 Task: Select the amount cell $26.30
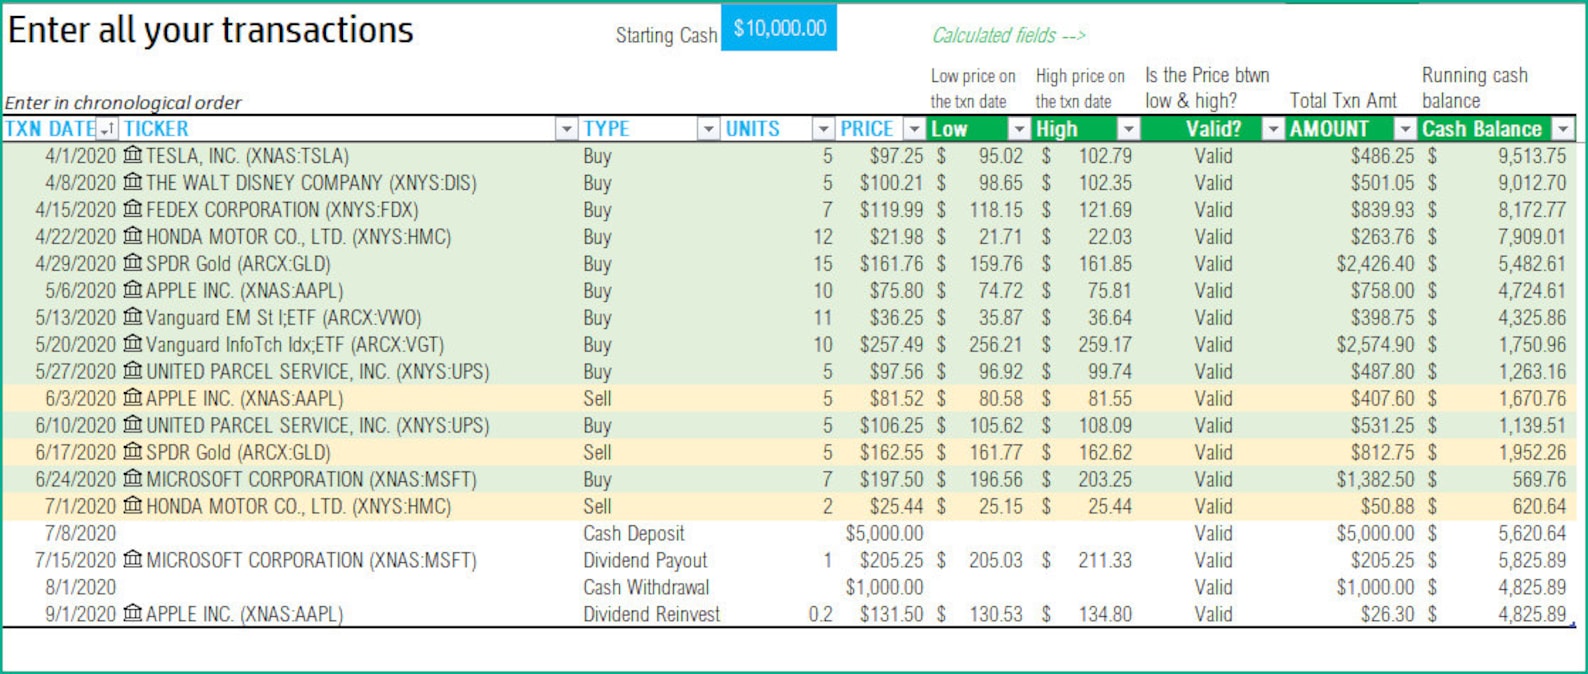click(1388, 615)
